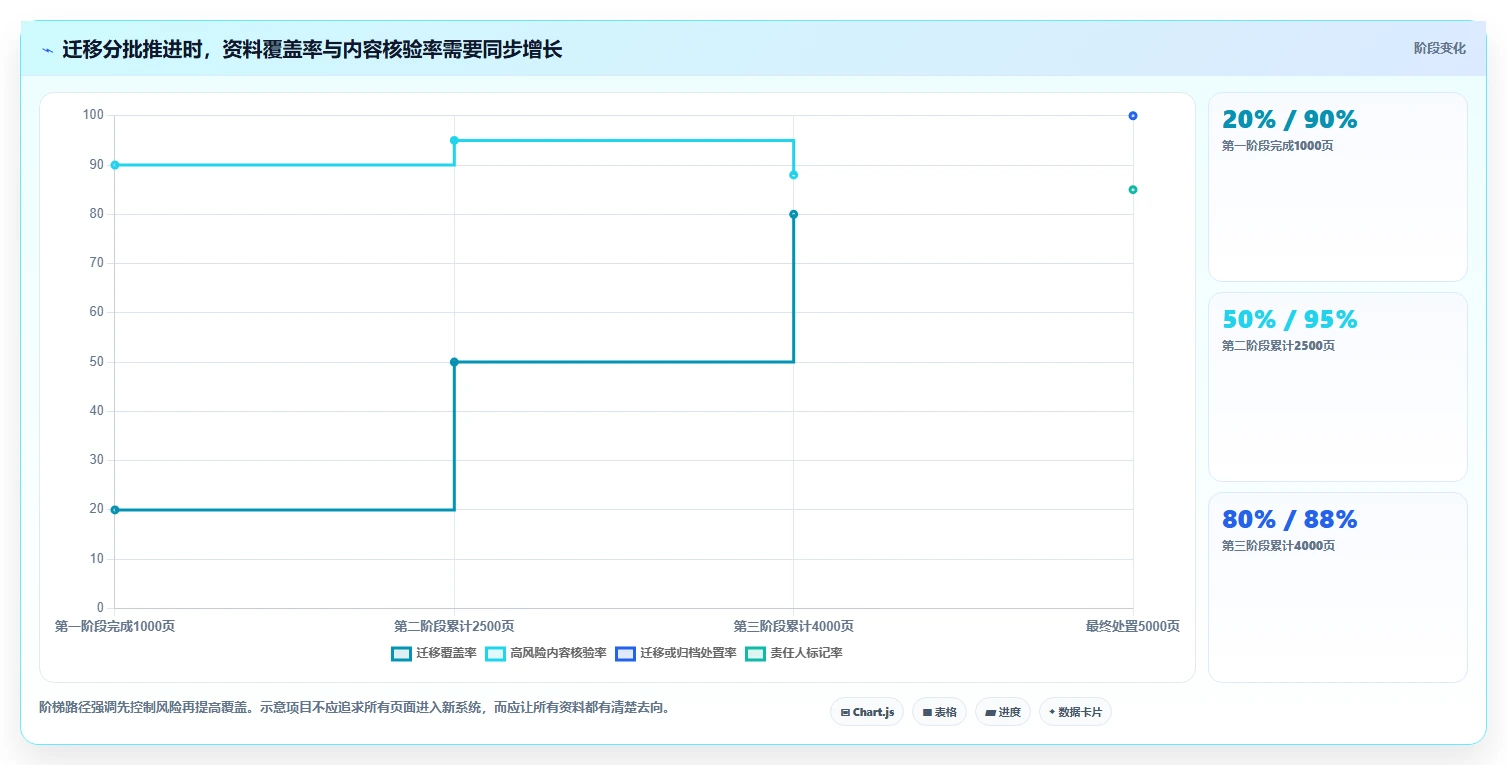Click the 阶梯路径 footnote text
1507x765 pixels.
pyautogui.click(x=354, y=707)
